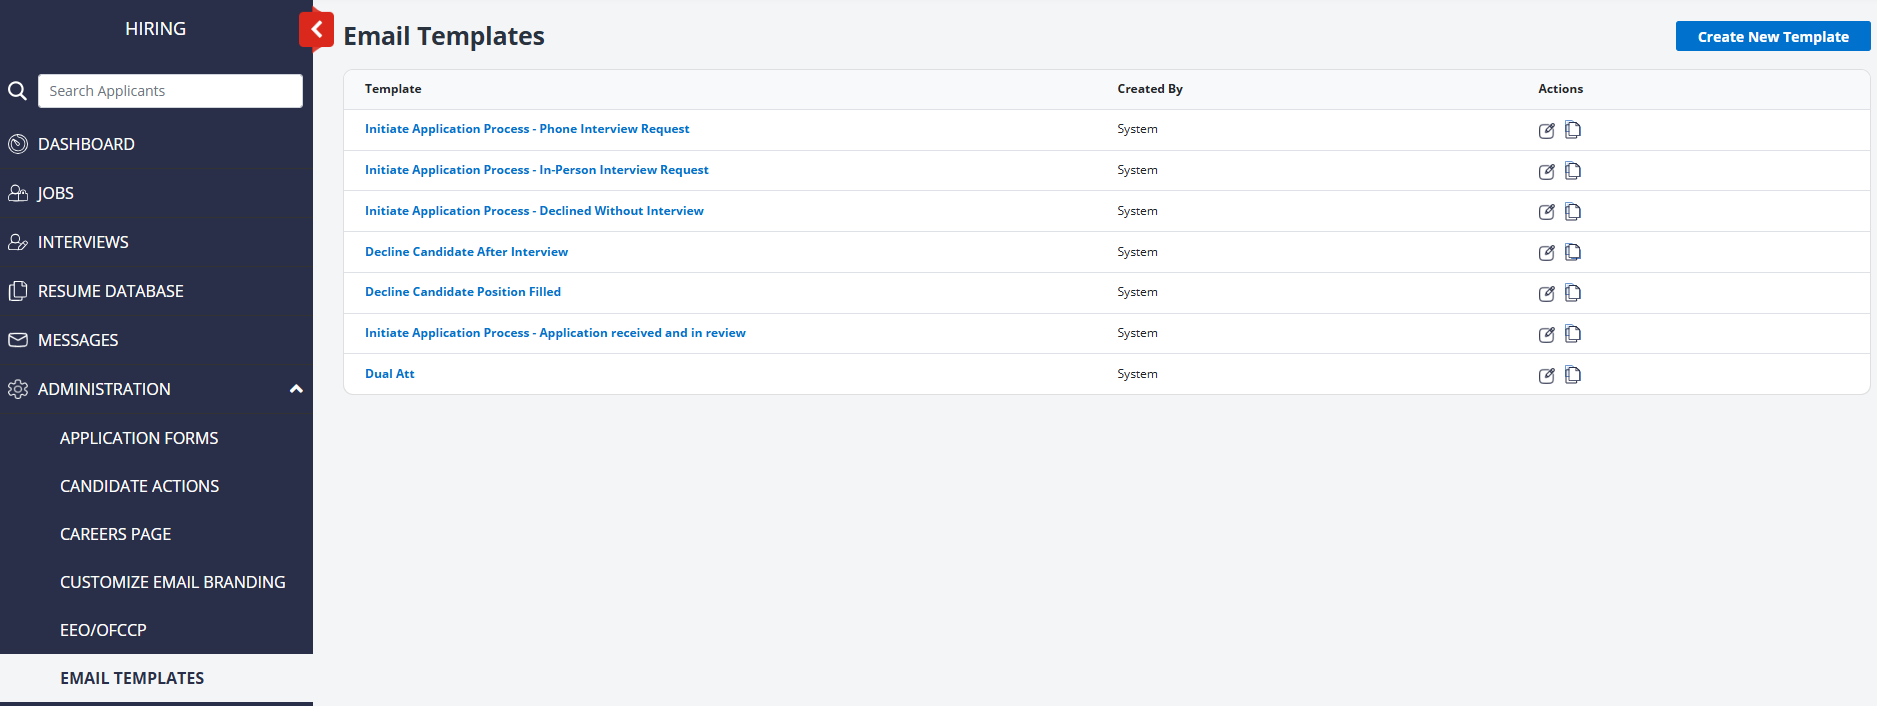This screenshot has height=706, width=1877.
Task: Click copy icon for Phone Interview Request template
Action: tap(1573, 130)
